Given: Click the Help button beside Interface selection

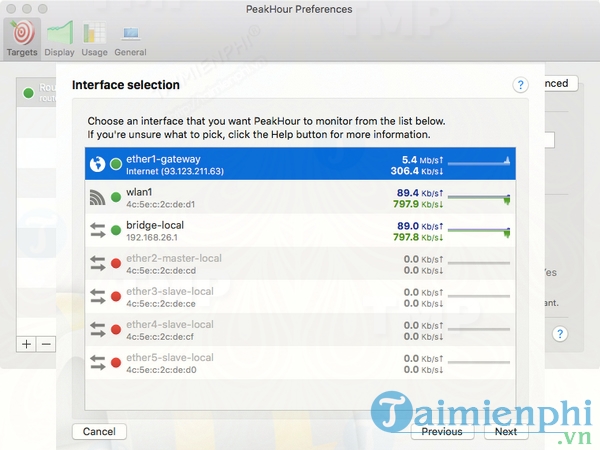Looking at the screenshot, I should click(520, 85).
